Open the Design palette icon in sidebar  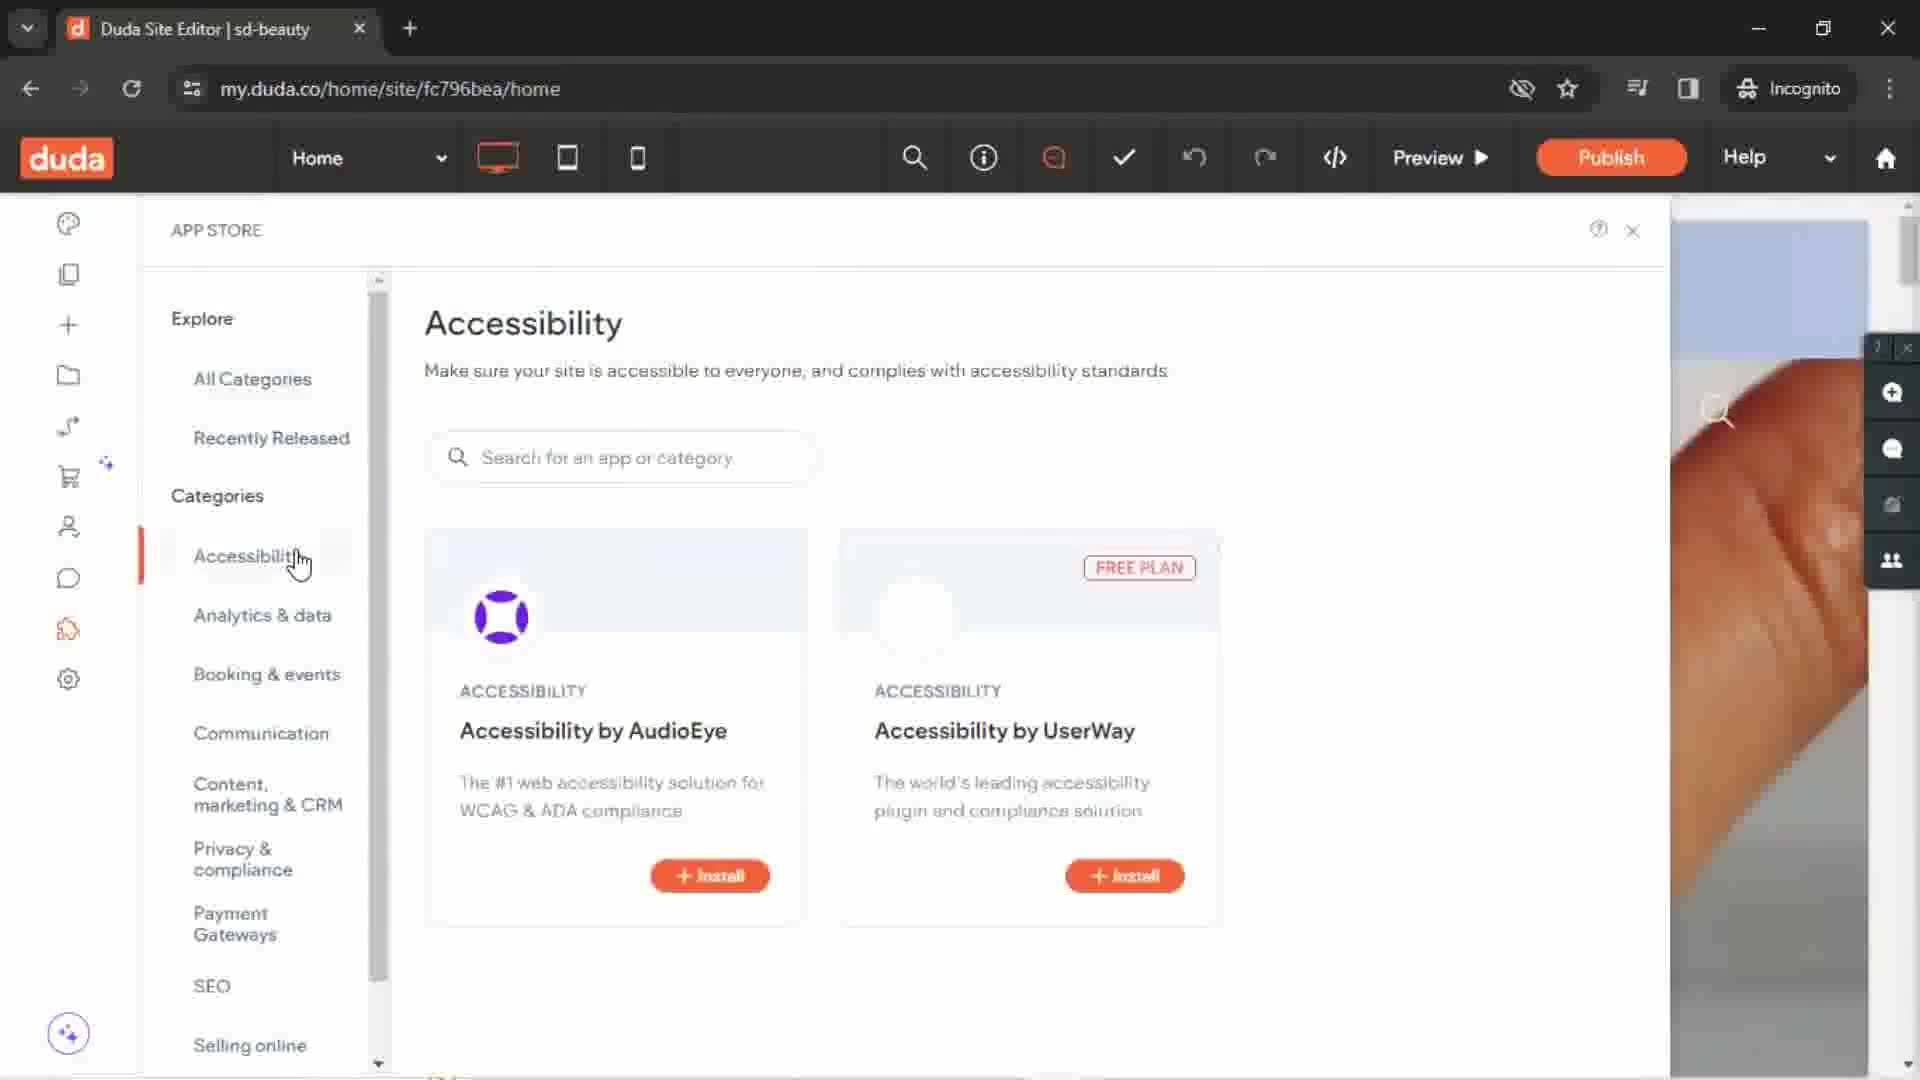coord(68,223)
